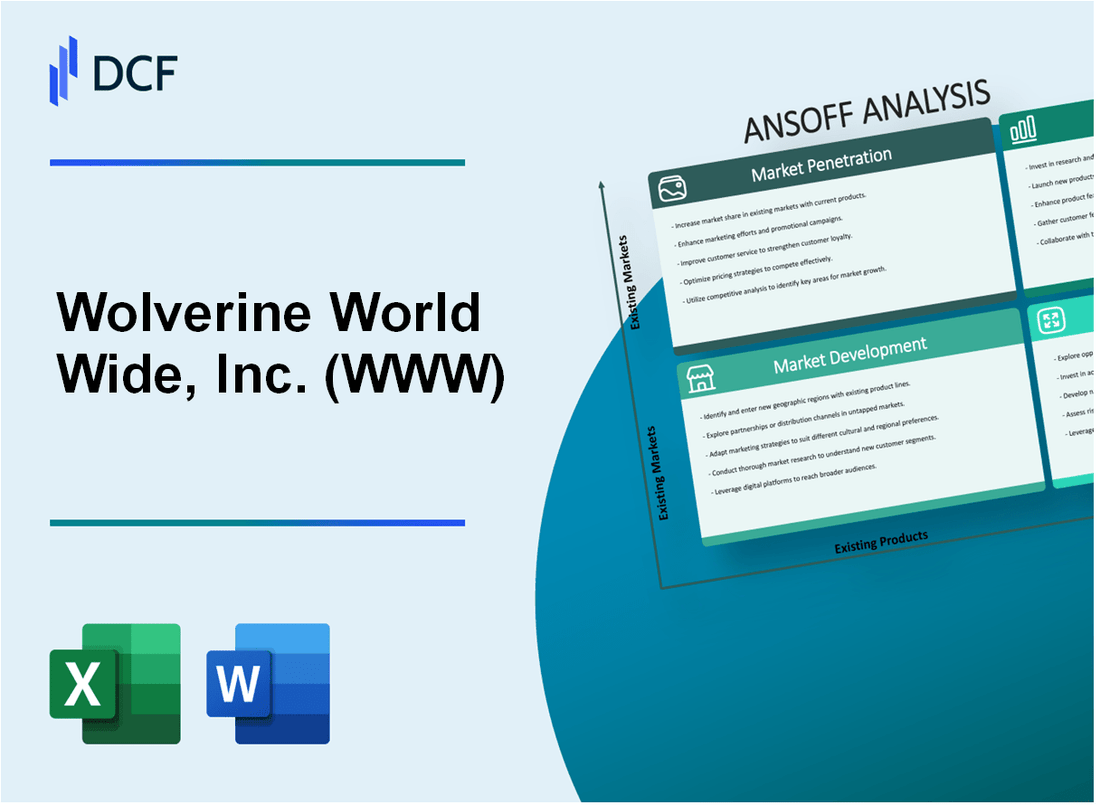Click the bar chart icon in green card
This screenshot has width=1100, height=805.
pos(1026,131)
